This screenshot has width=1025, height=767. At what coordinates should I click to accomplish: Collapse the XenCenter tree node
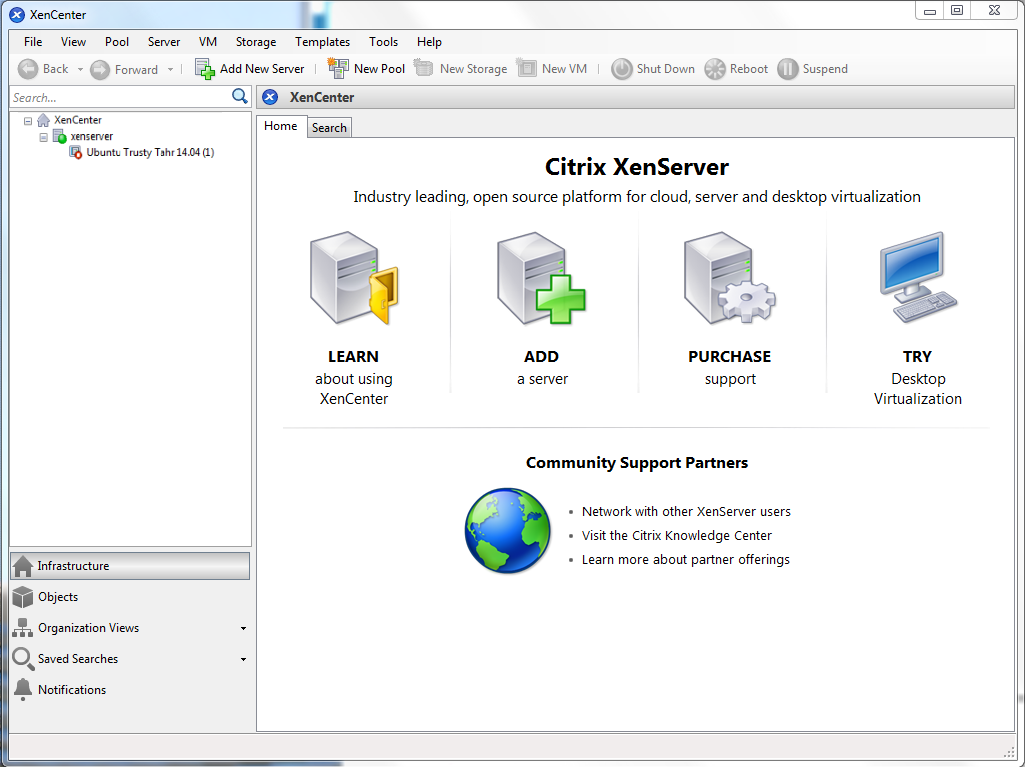point(28,121)
